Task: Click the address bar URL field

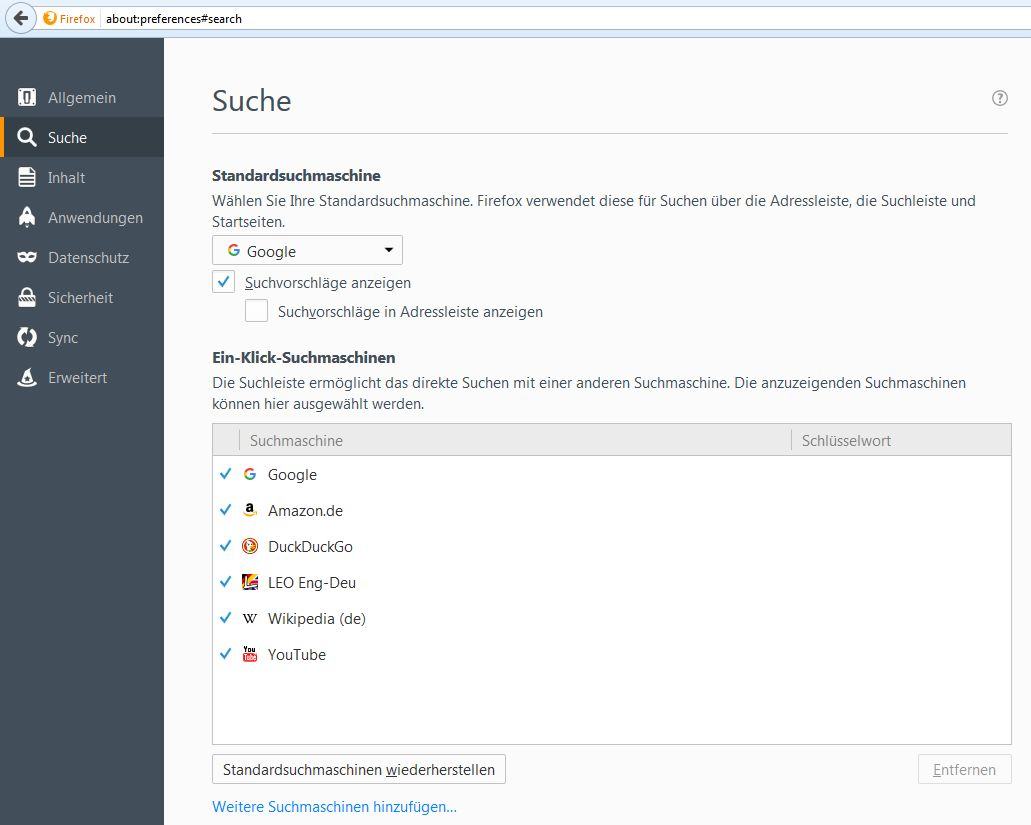Action: tap(565, 18)
